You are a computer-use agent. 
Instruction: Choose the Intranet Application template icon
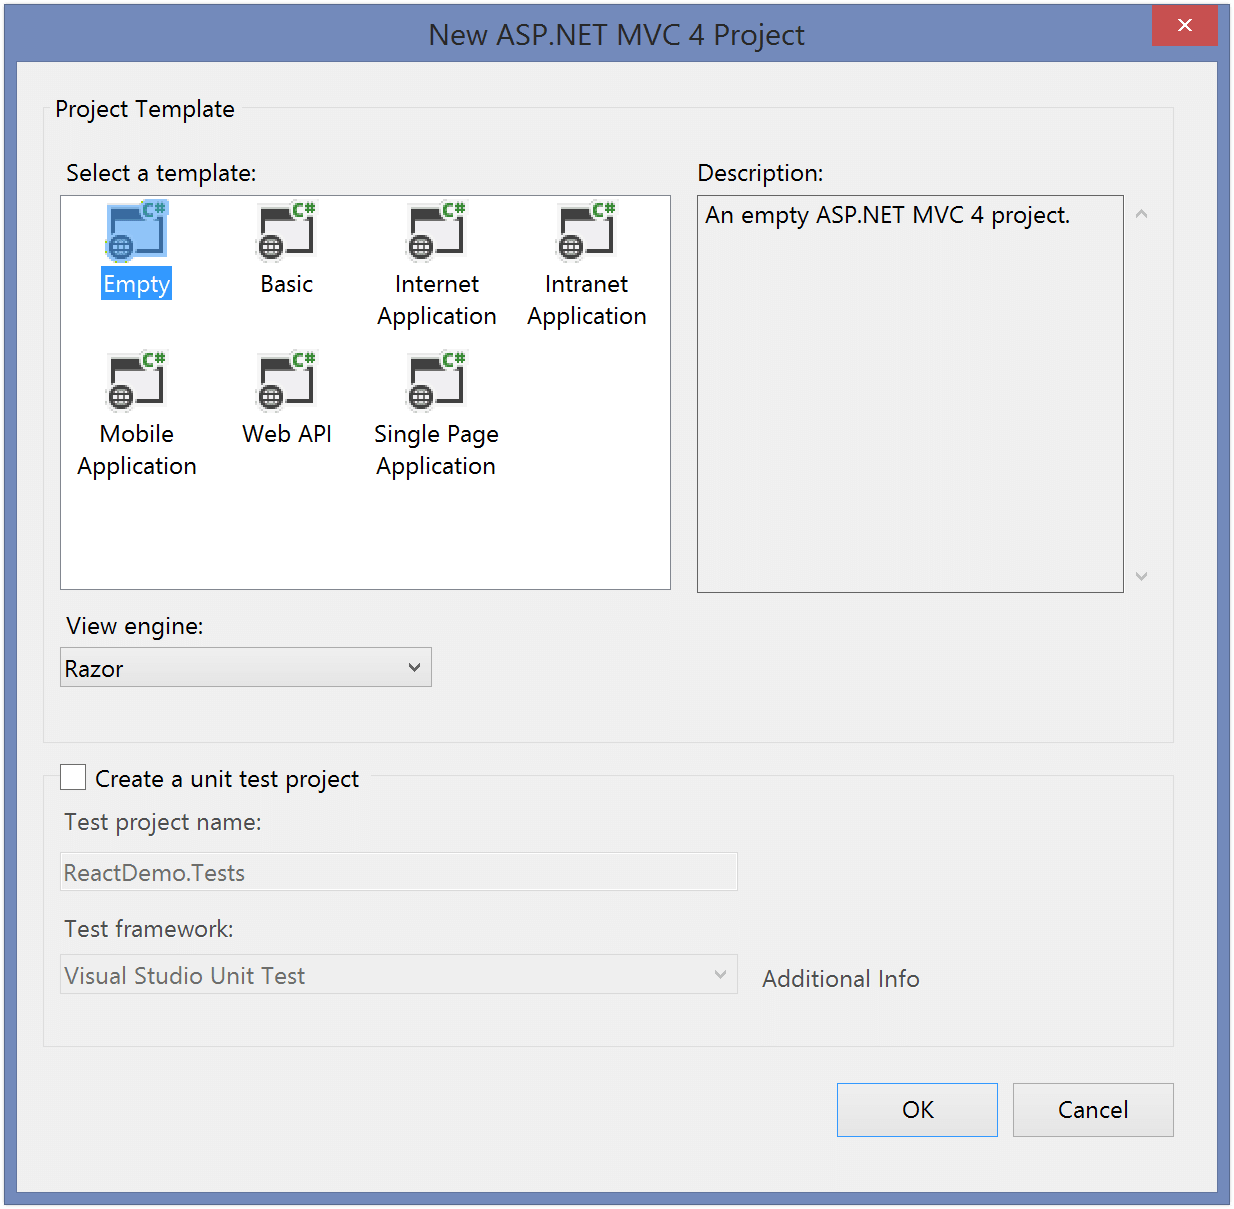(x=587, y=230)
